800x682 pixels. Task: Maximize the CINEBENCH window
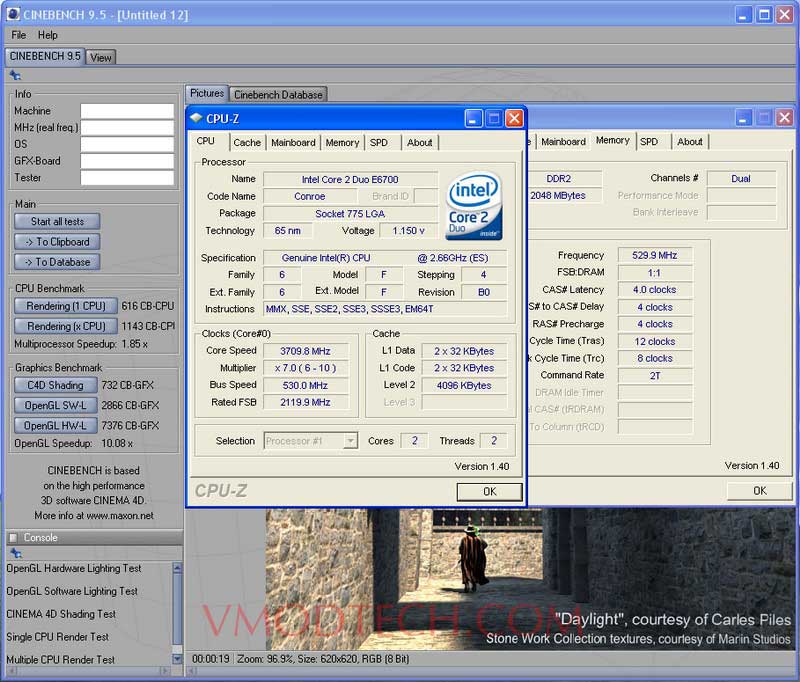pyautogui.click(x=764, y=15)
